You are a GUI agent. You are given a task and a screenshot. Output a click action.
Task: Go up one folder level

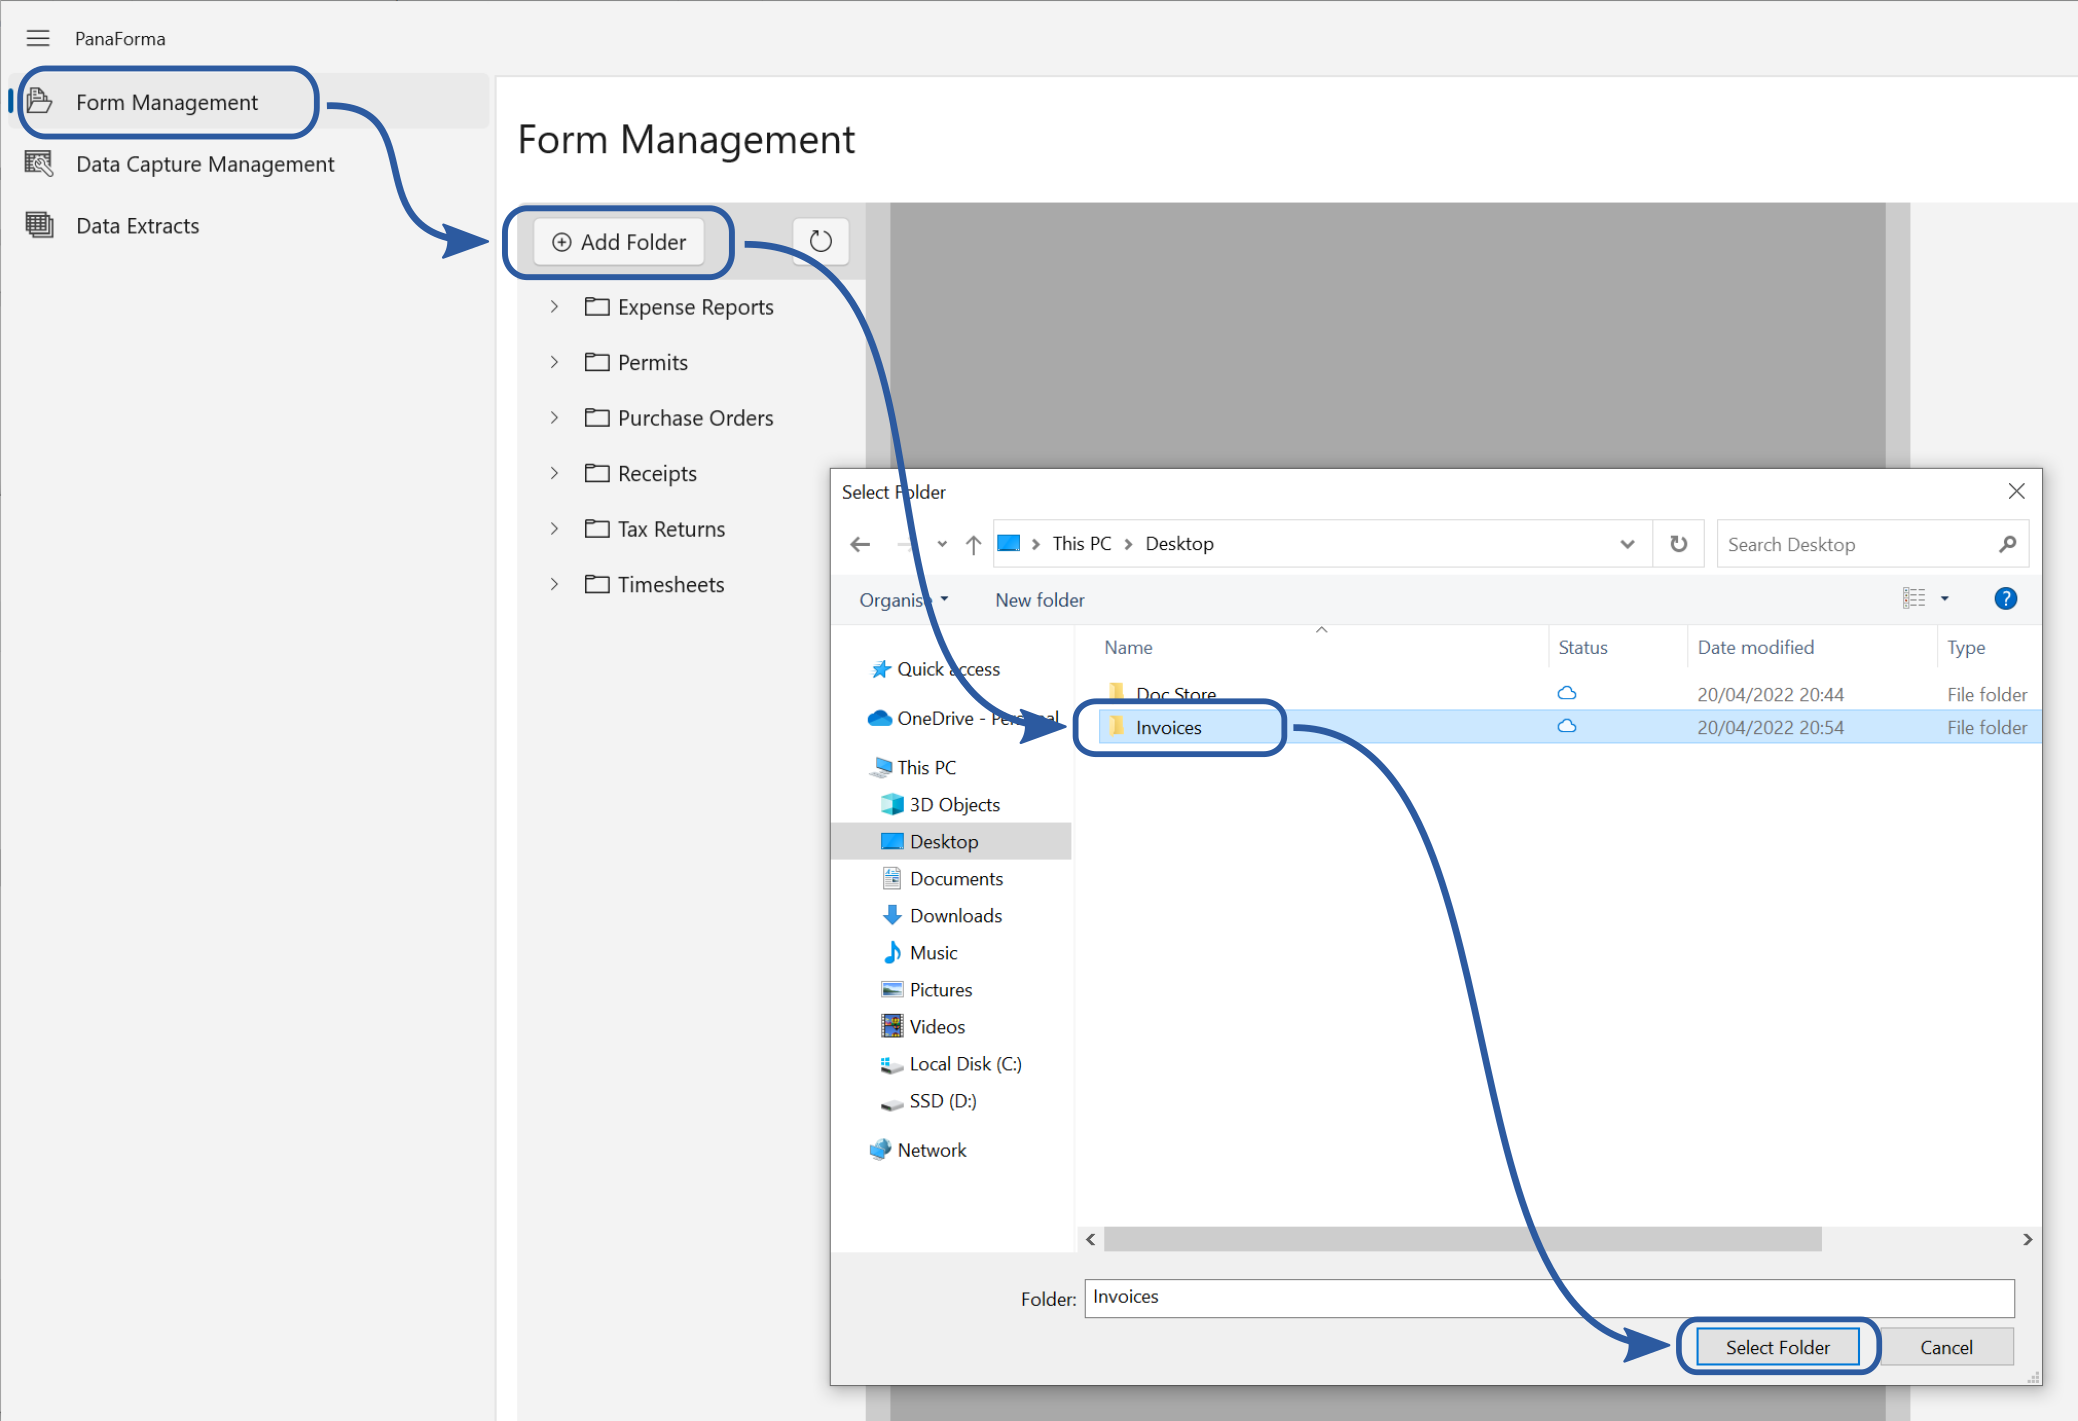click(973, 544)
